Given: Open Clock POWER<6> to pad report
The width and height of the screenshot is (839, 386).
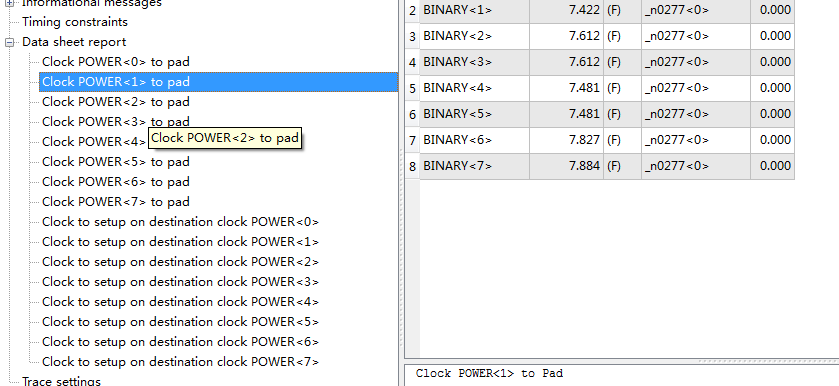Looking at the screenshot, I should tap(116, 182).
